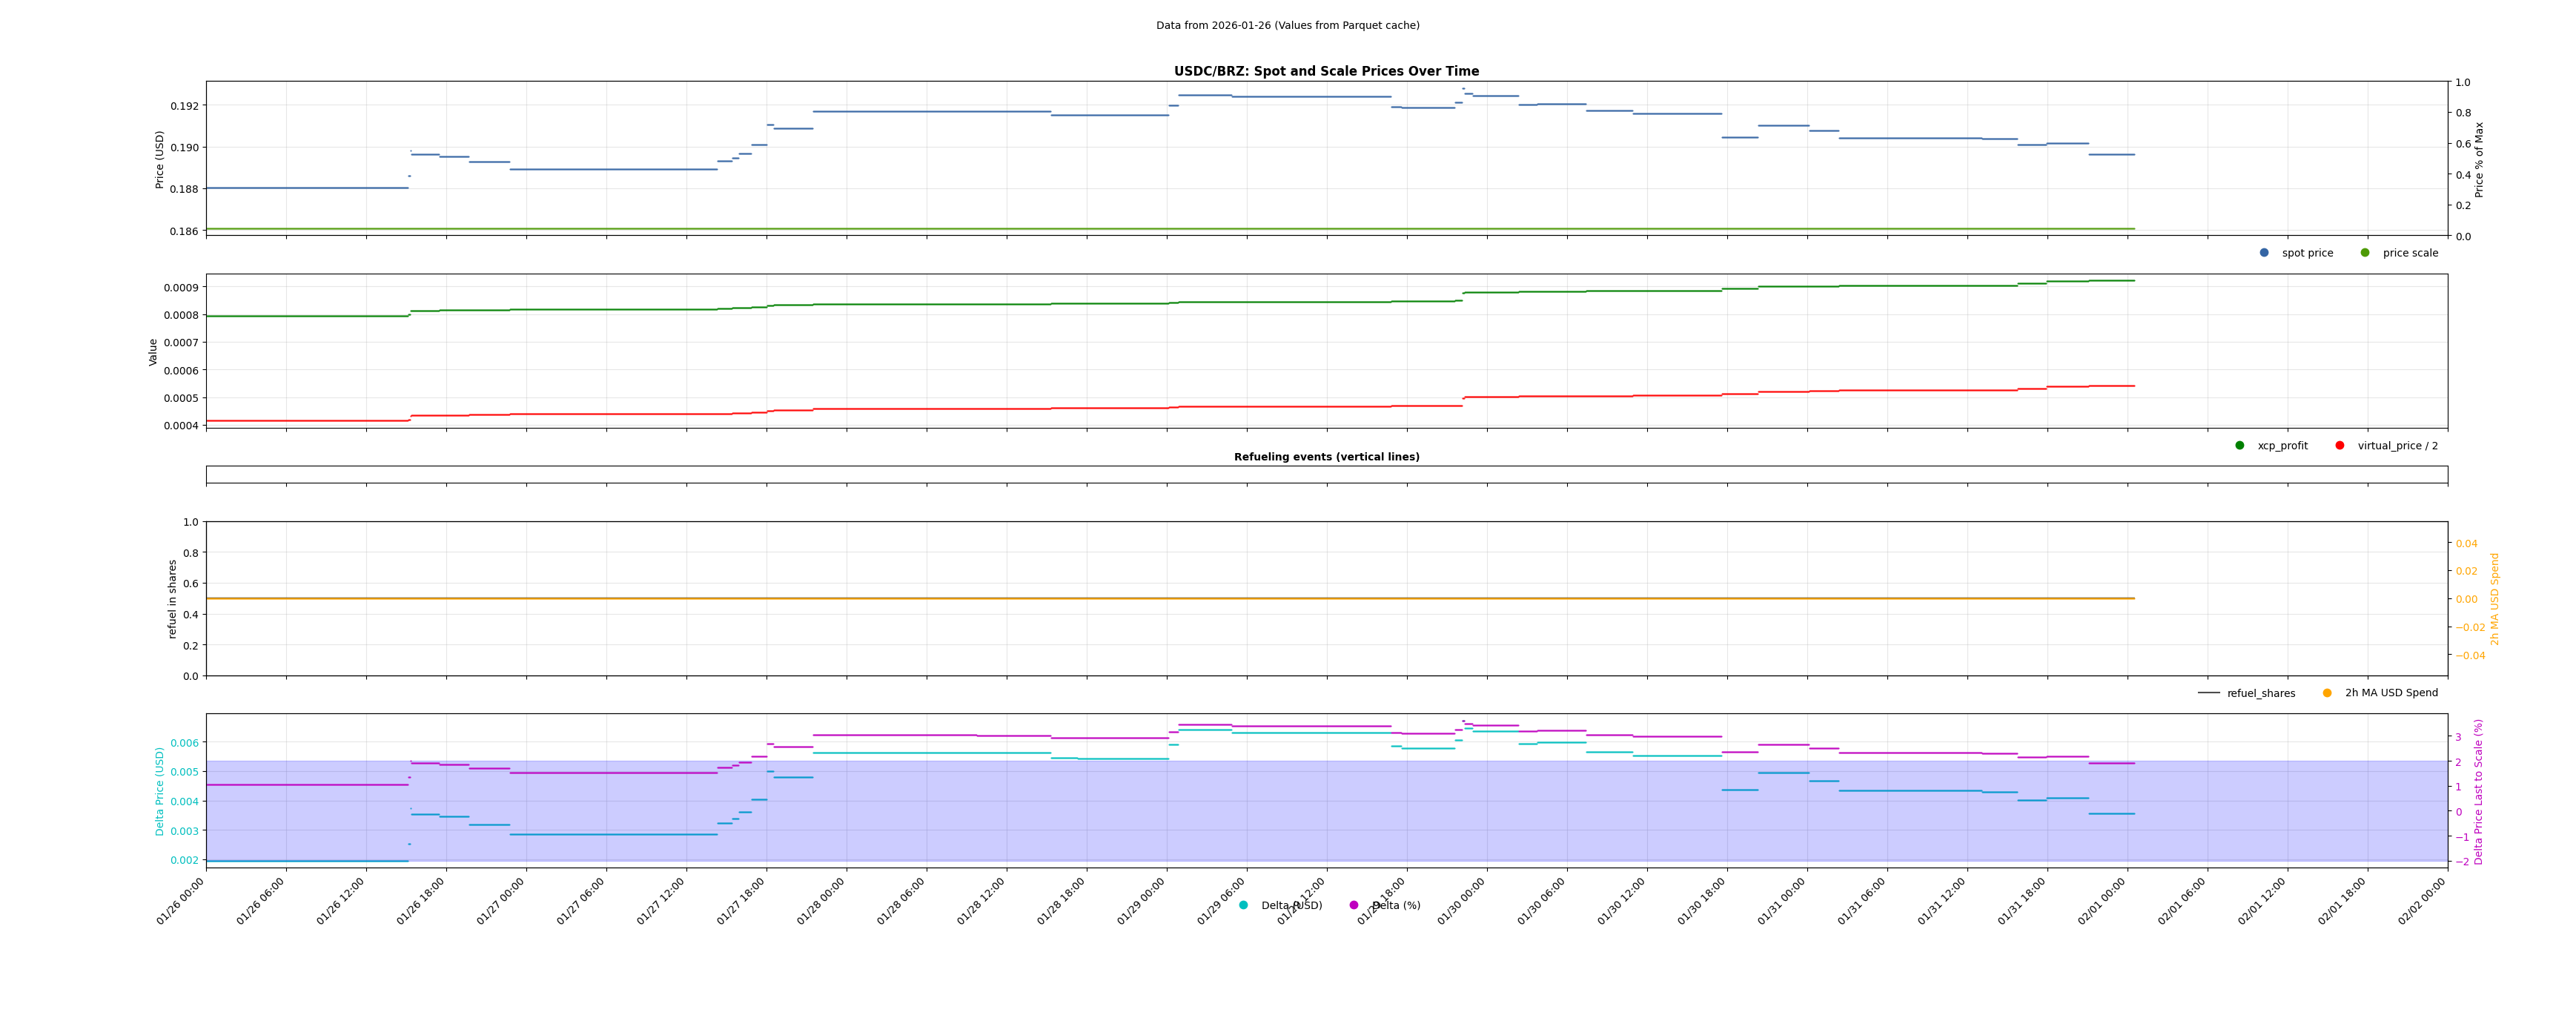Click the USDC/BRZ chart title
This screenshot has width=2576, height=1021.
[1326, 71]
